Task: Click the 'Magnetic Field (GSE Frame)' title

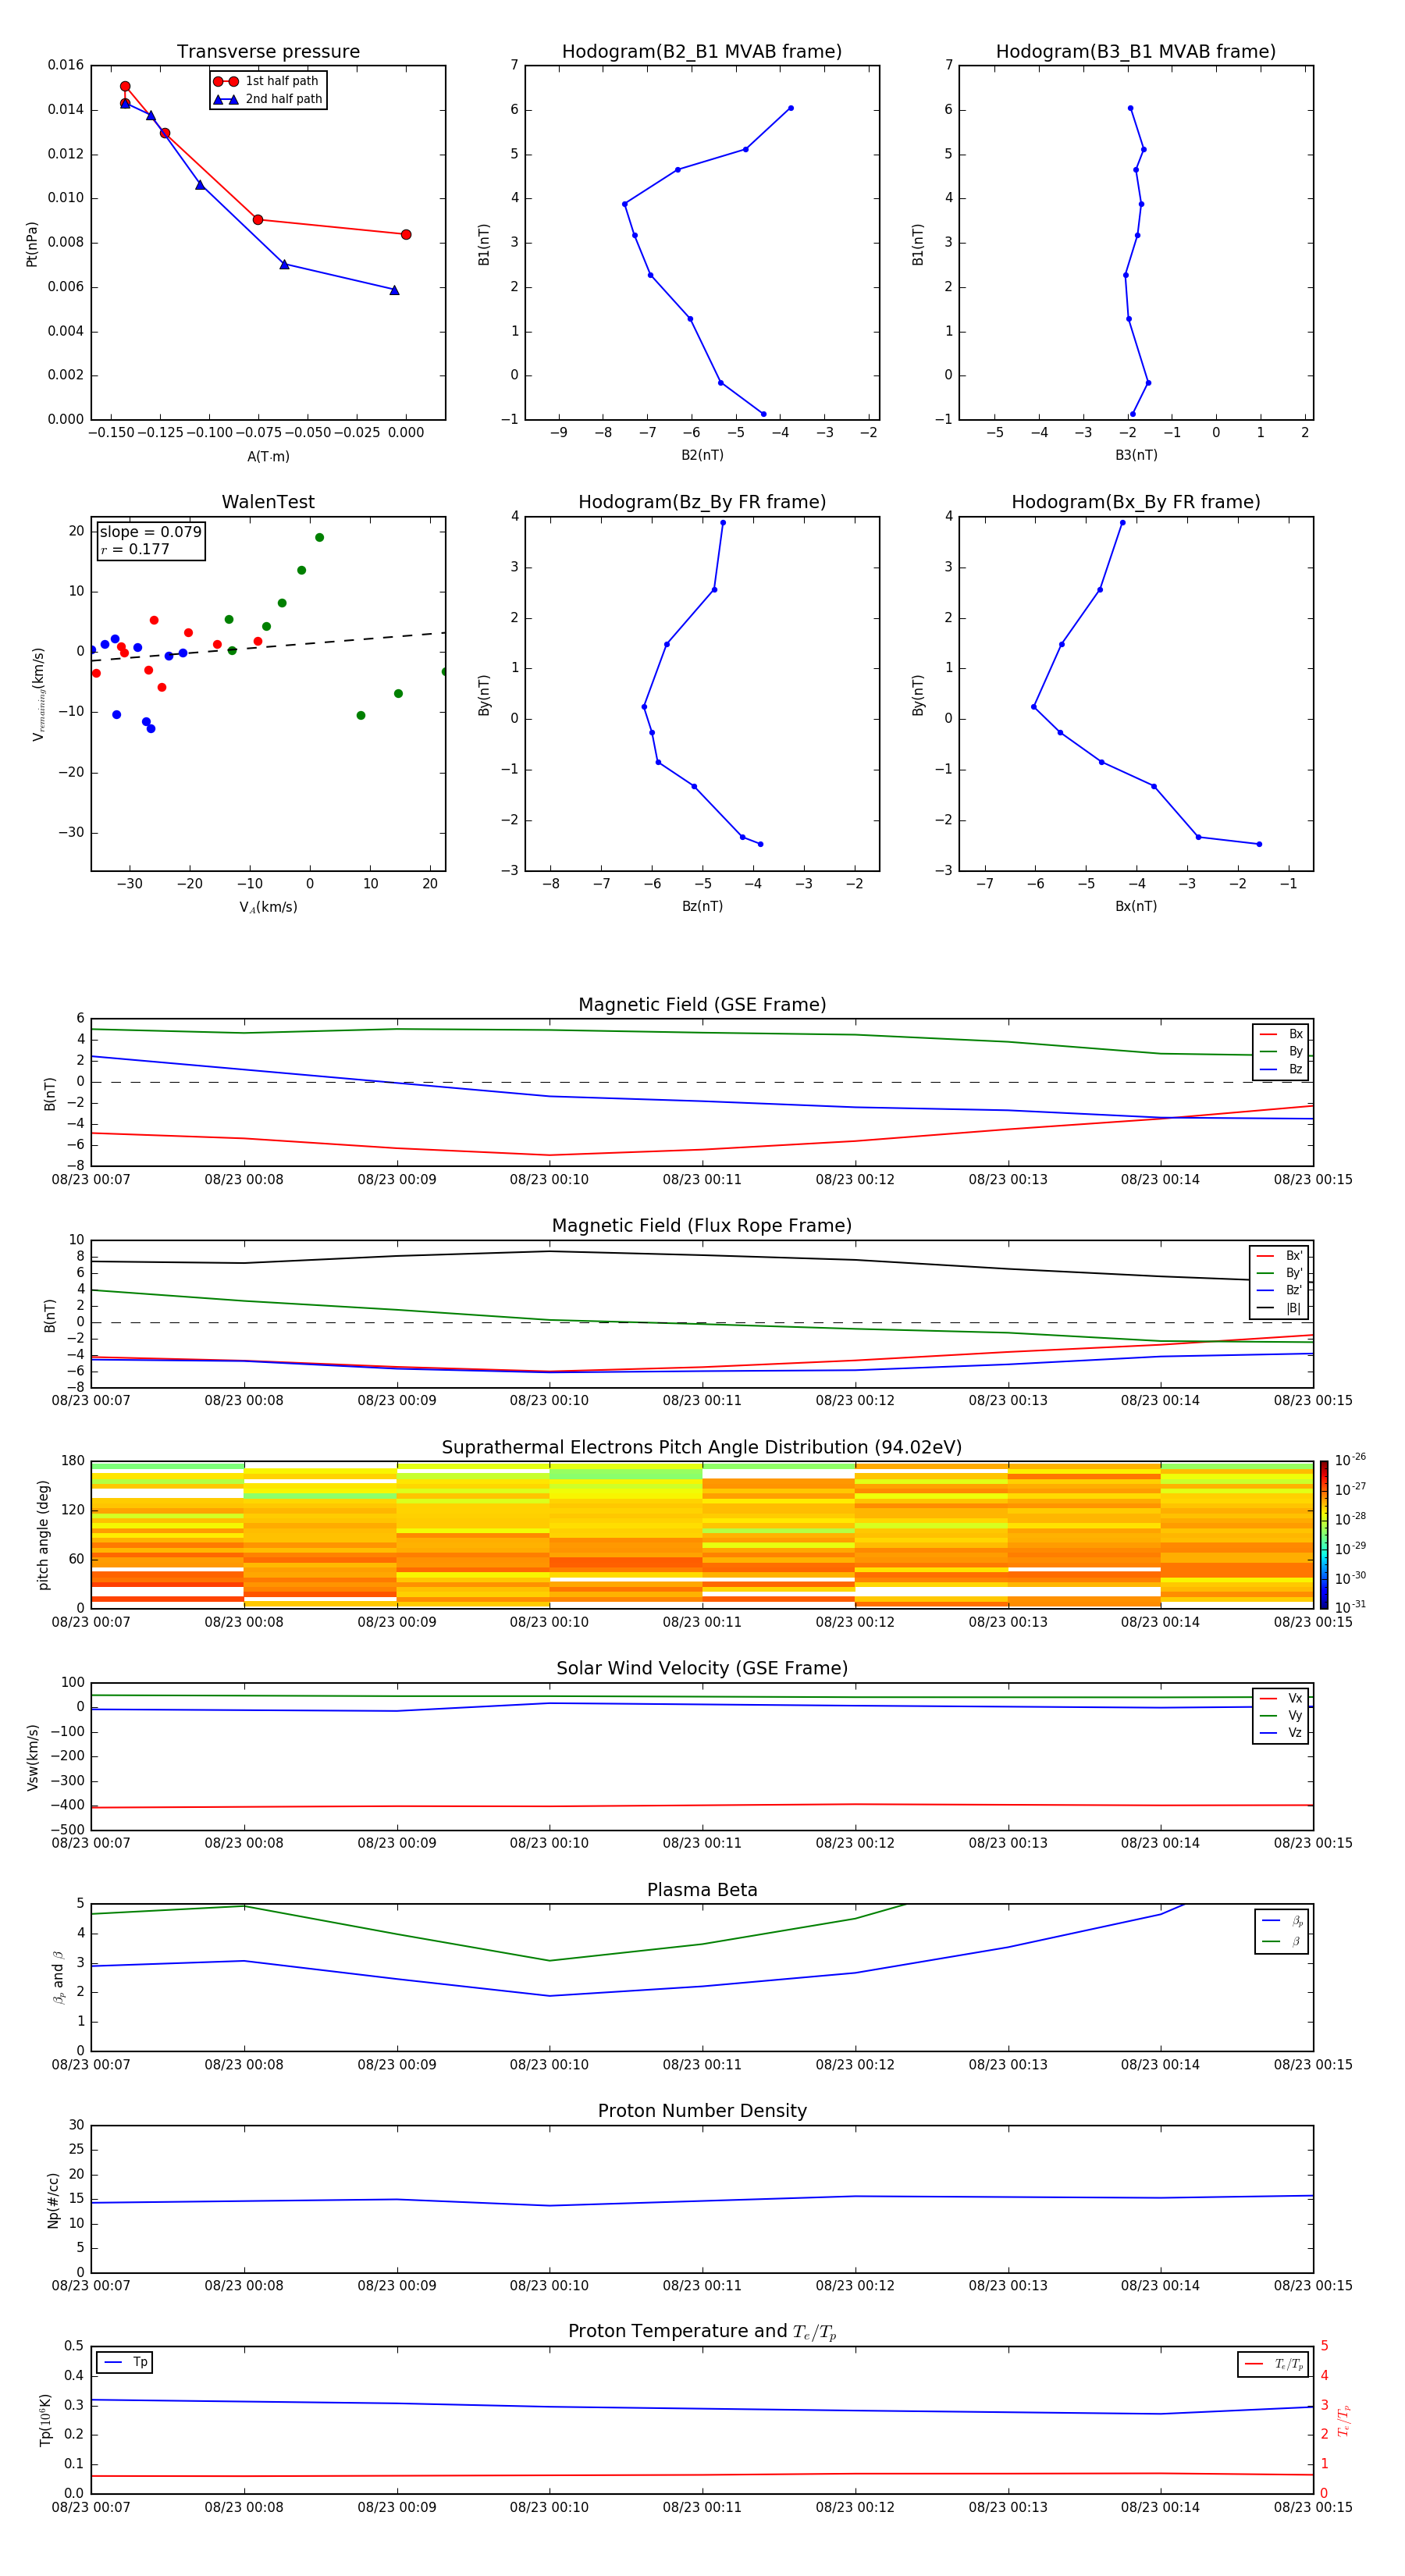Action: click(x=702, y=1005)
